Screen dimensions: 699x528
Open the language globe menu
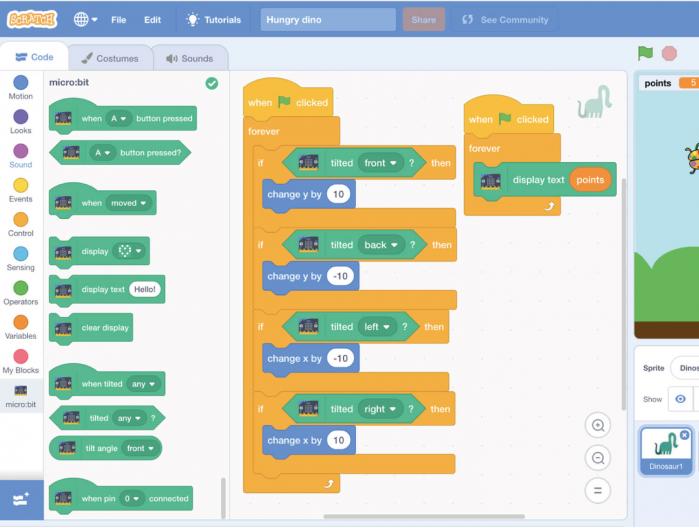click(x=85, y=20)
